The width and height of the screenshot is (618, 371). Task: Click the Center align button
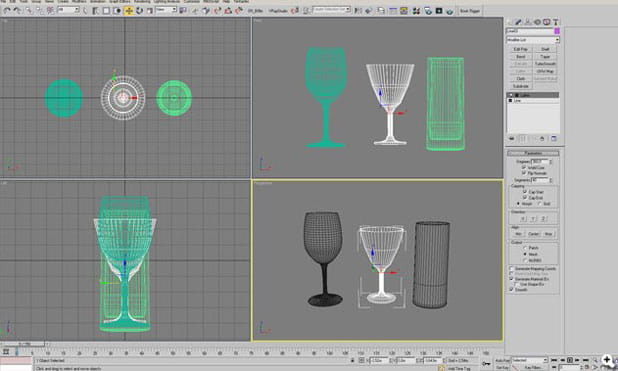[x=533, y=234]
